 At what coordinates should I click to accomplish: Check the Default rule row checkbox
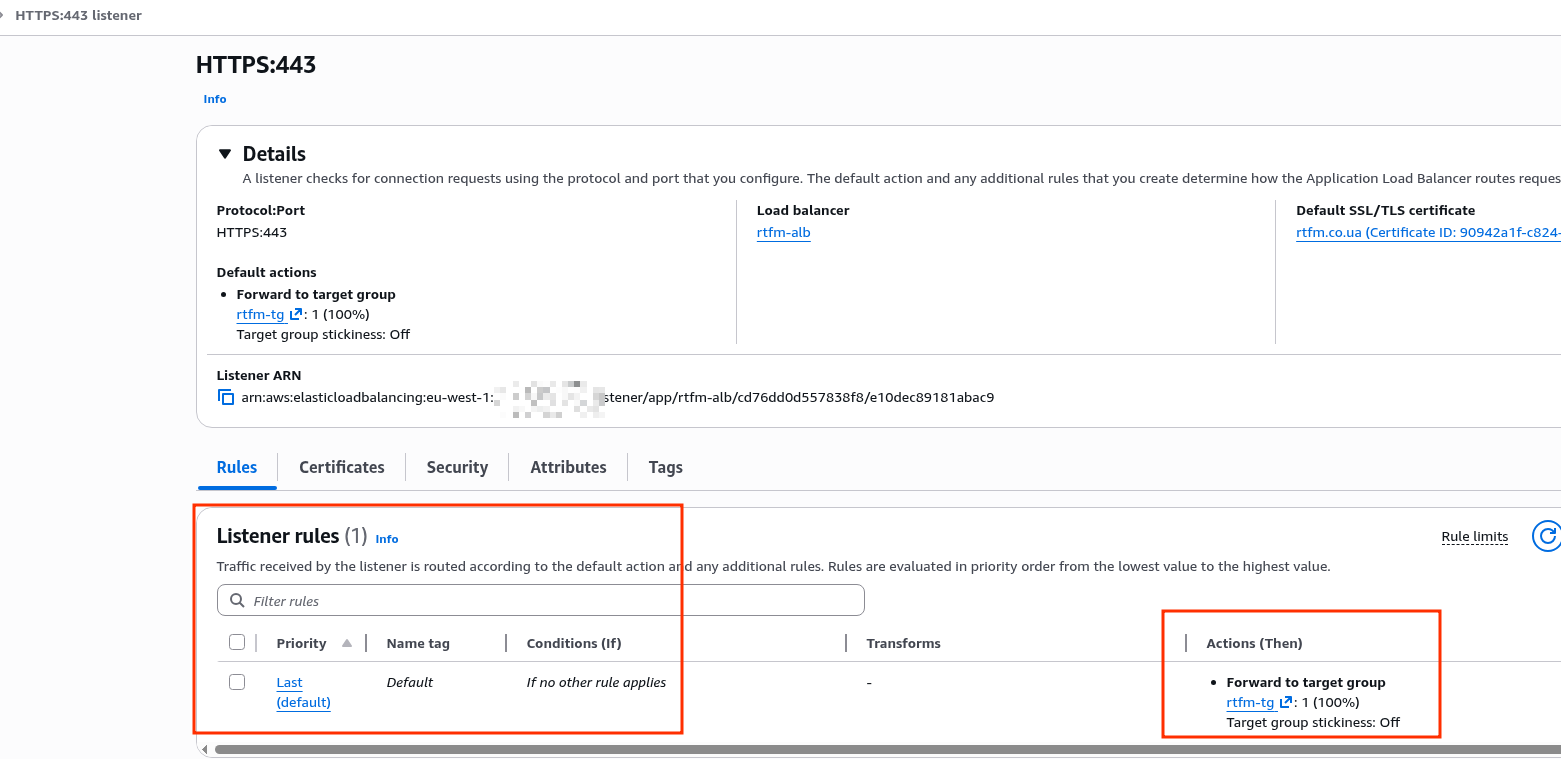pyautogui.click(x=237, y=682)
